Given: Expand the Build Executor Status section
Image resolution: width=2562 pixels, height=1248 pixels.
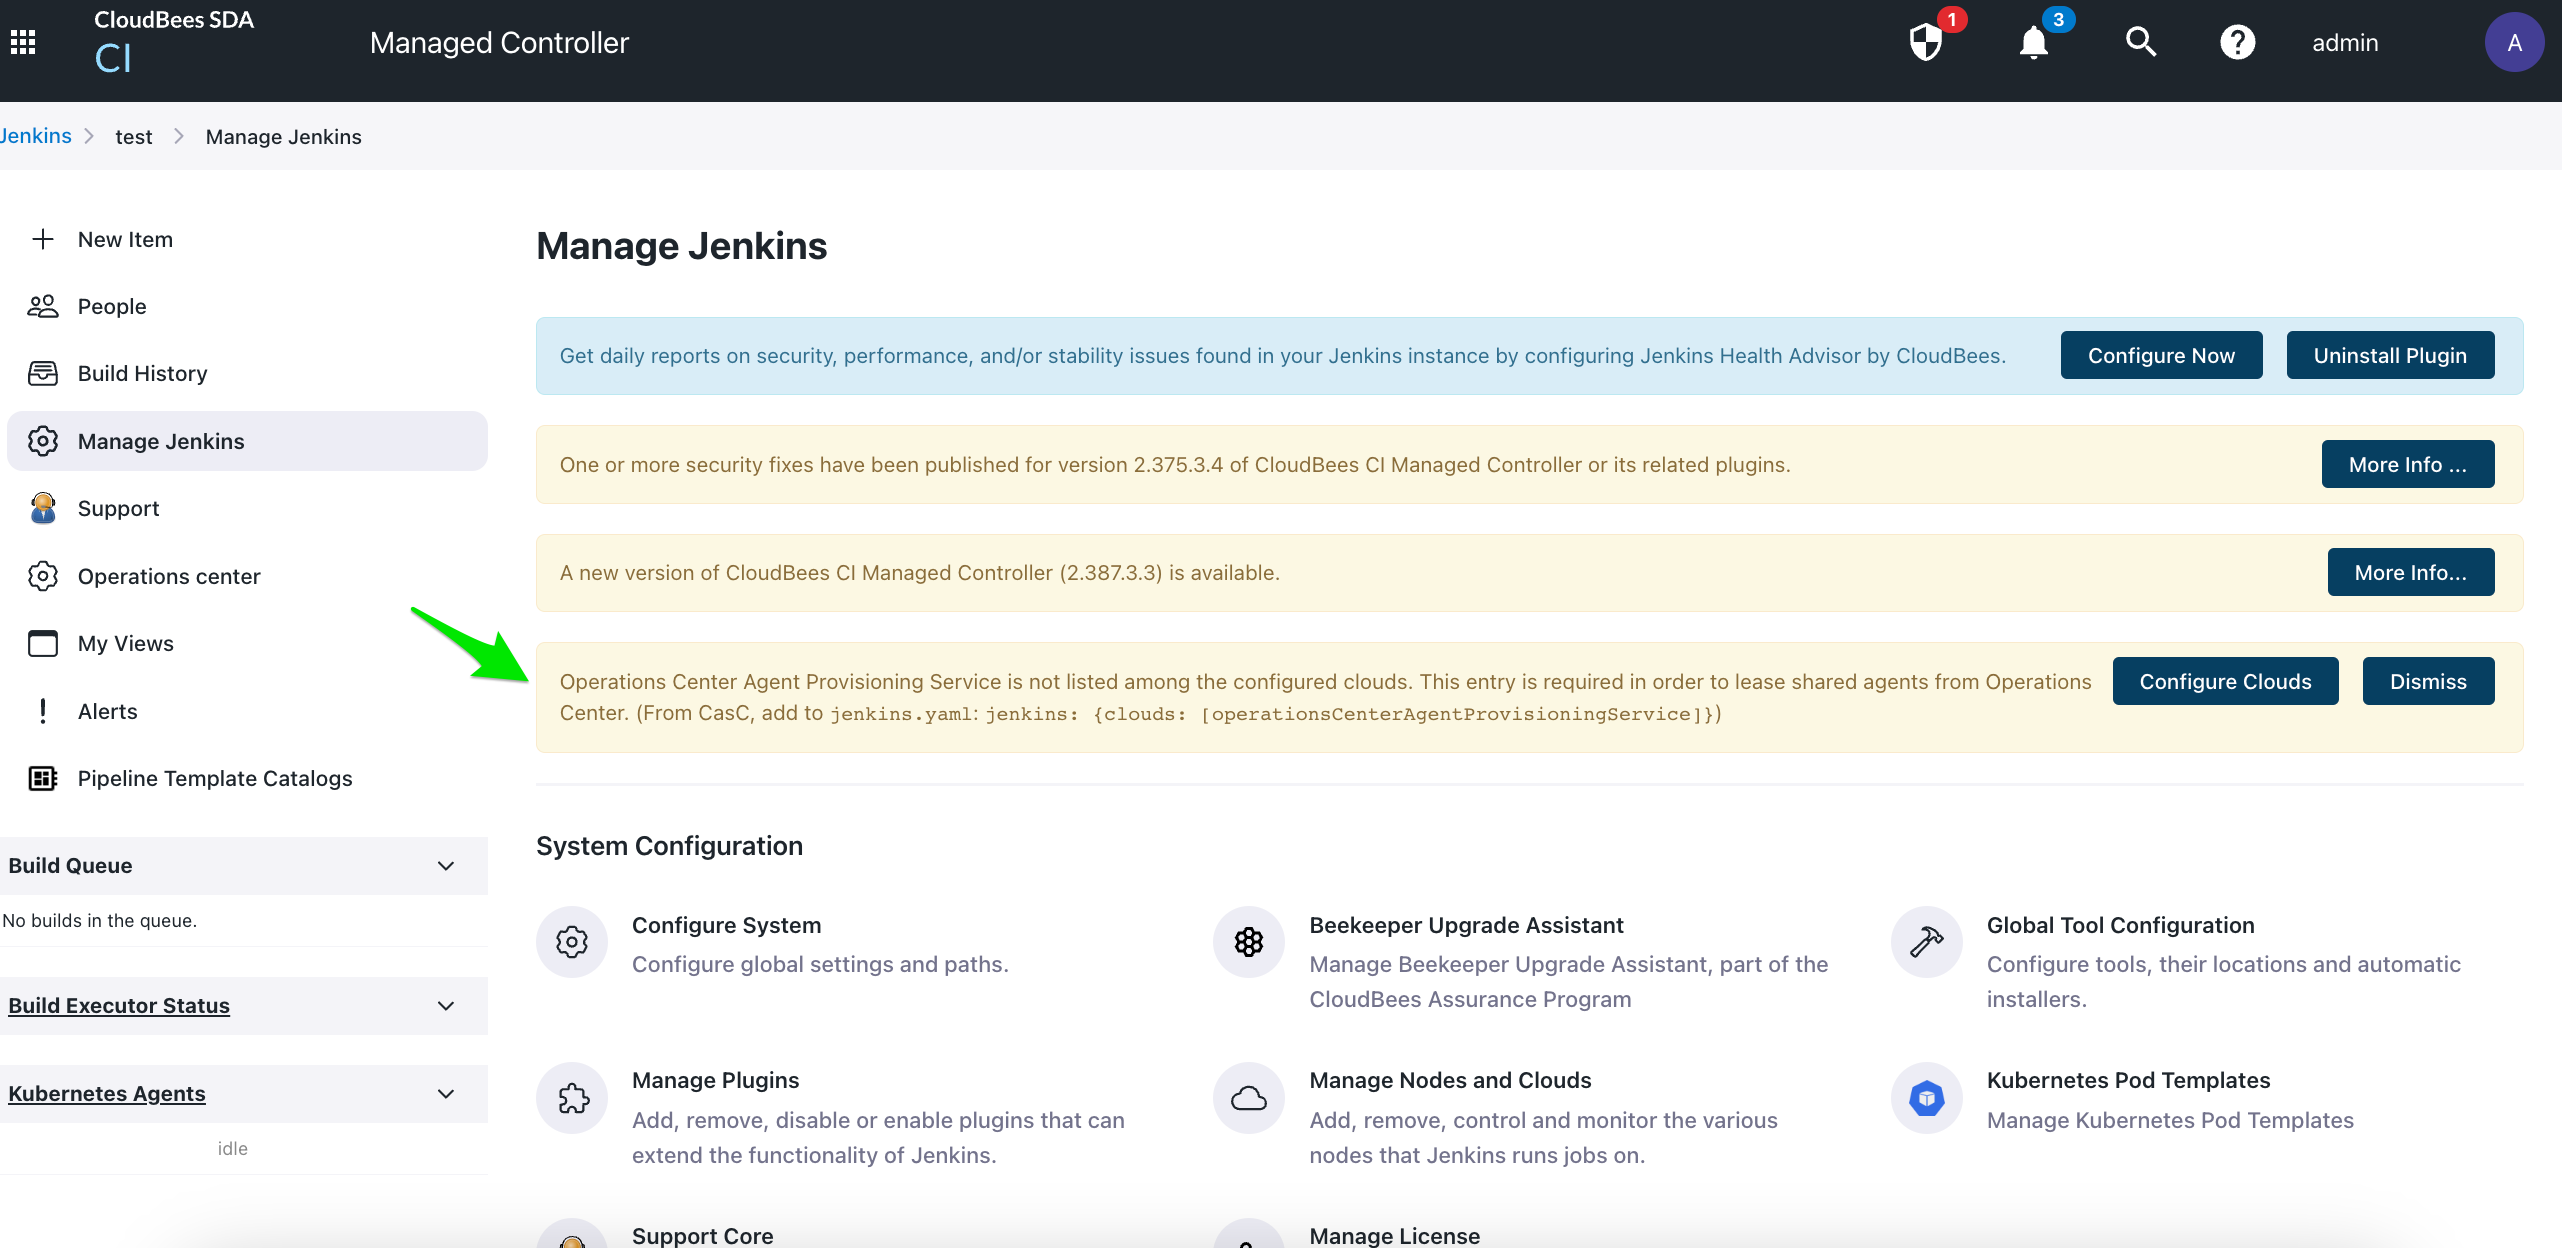Looking at the screenshot, I should tap(449, 1005).
